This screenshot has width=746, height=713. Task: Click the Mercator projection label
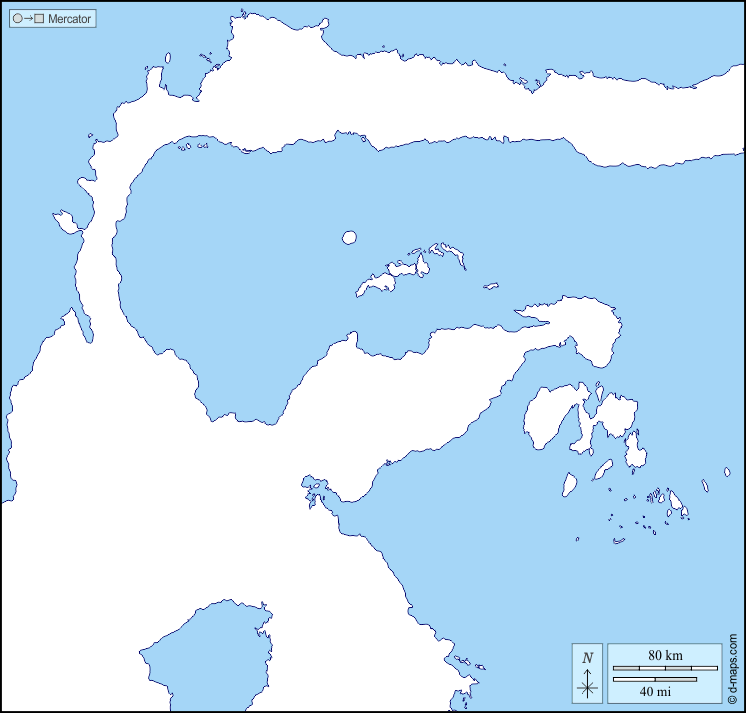(69, 19)
